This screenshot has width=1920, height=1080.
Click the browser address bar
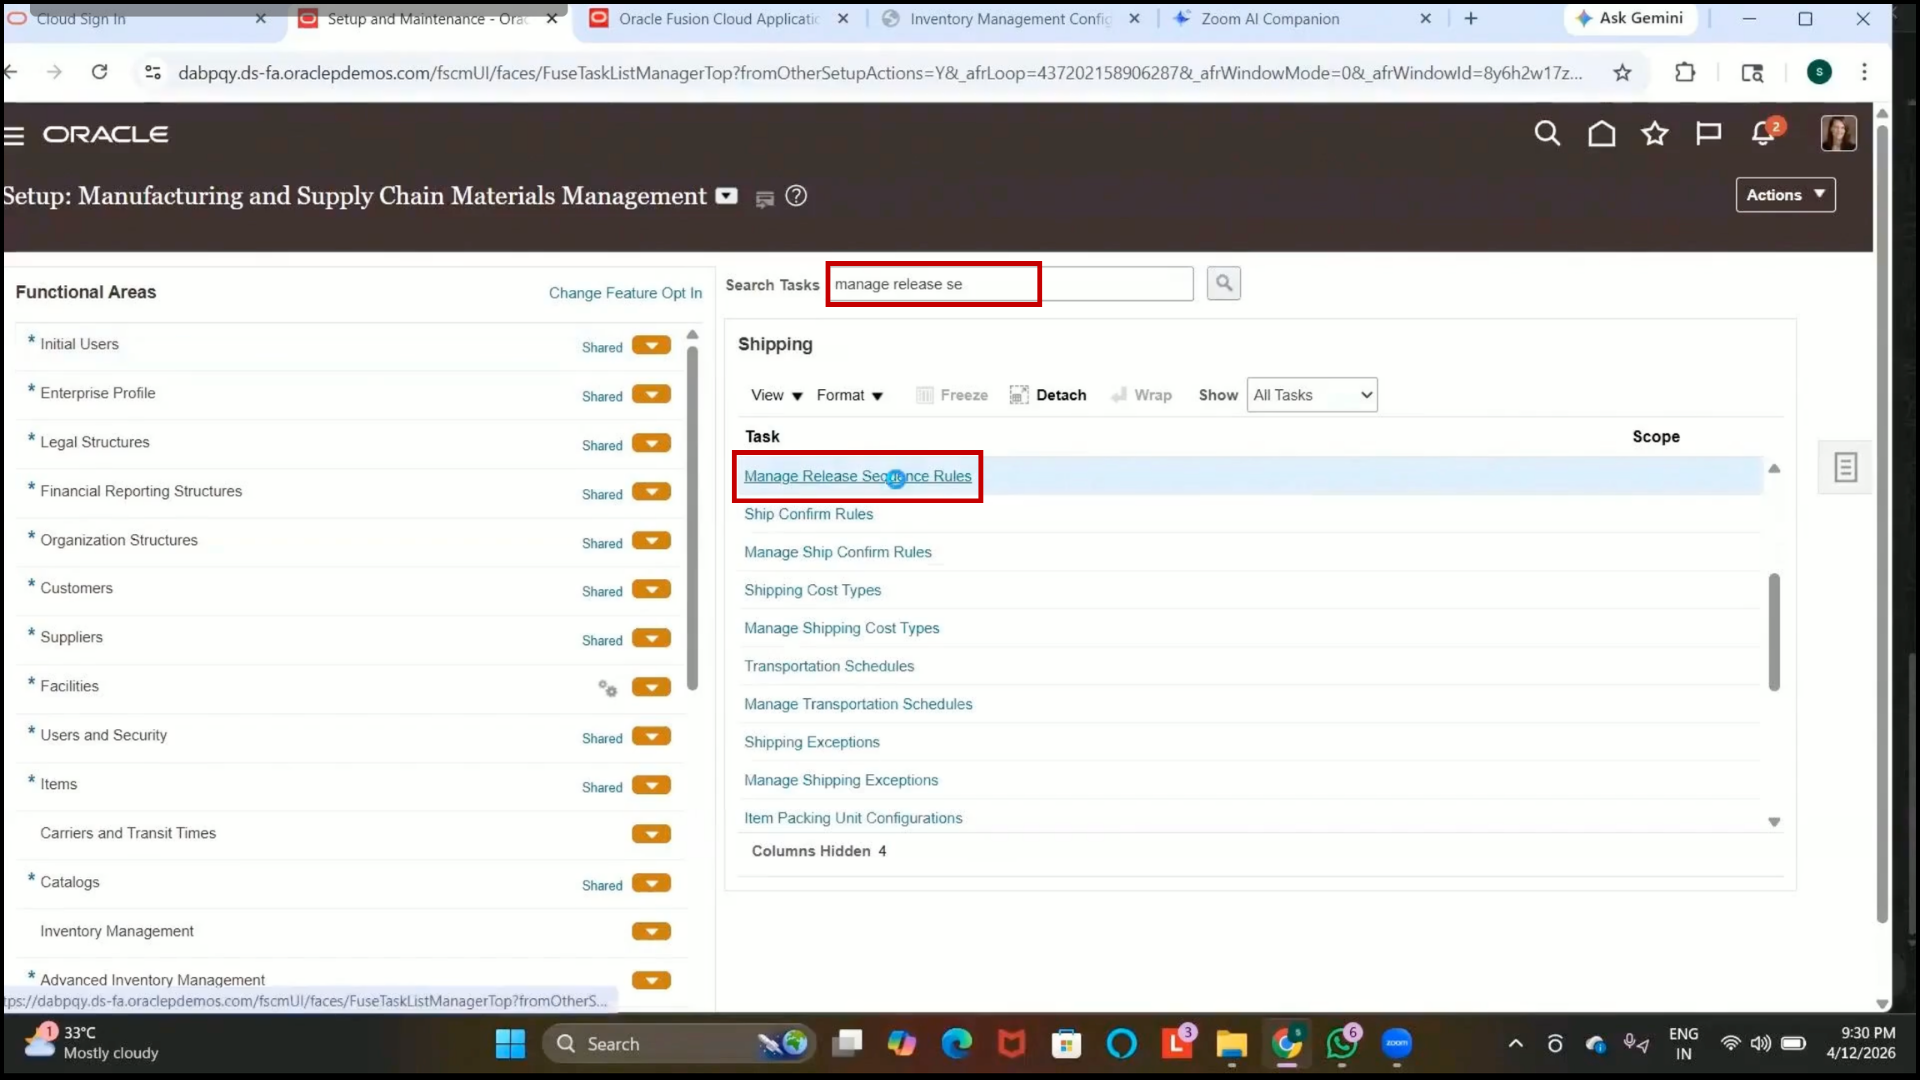pyautogui.click(x=880, y=72)
